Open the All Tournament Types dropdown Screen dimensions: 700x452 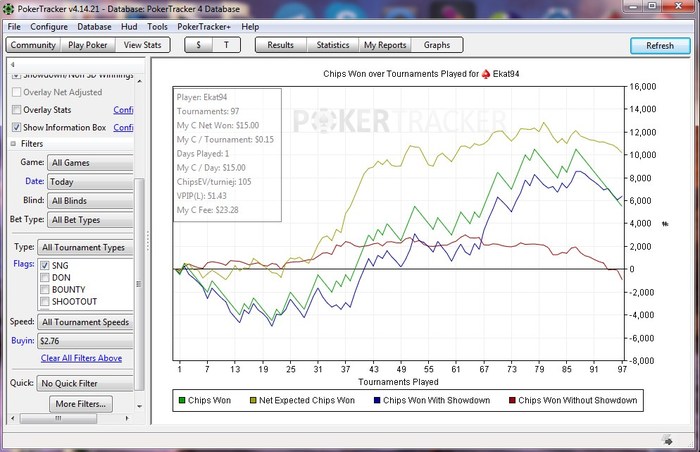pos(85,247)
